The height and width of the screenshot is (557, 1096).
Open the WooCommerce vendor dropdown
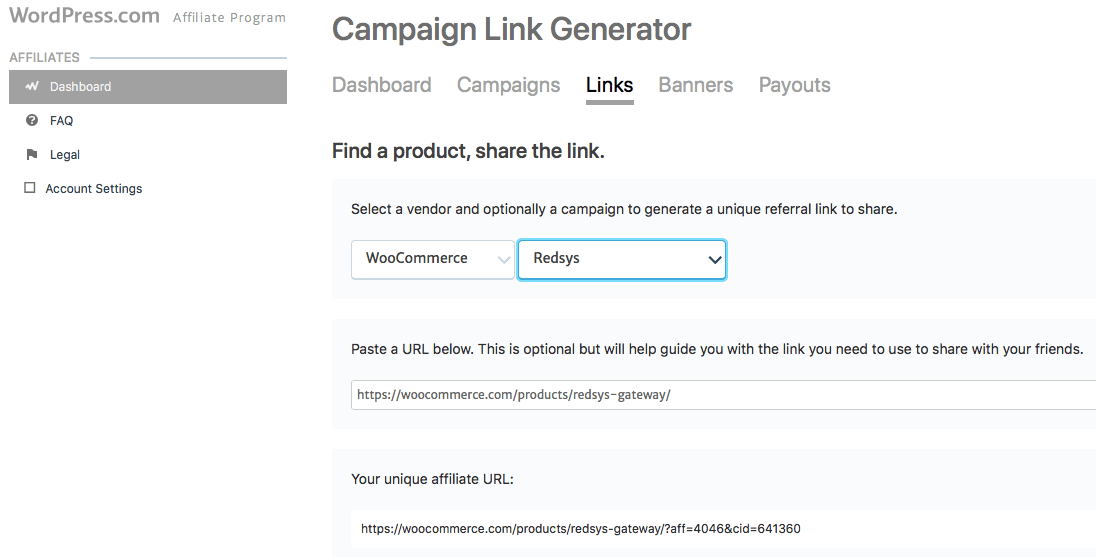pos(432,259)
